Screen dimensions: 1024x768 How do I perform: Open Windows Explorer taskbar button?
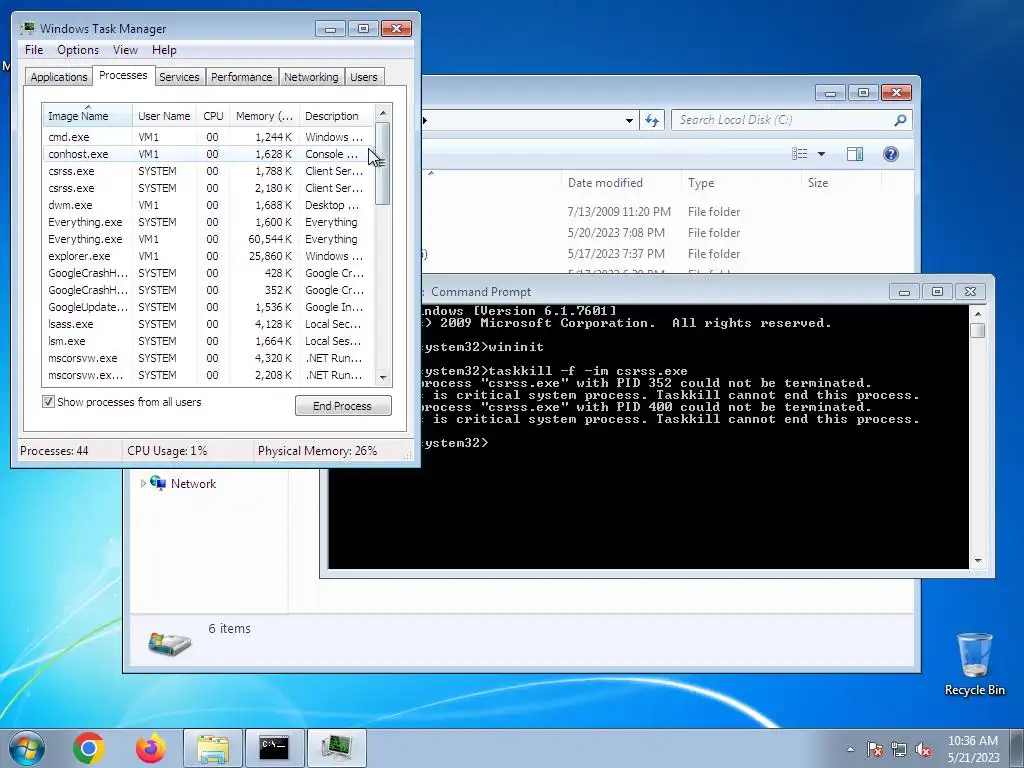213,748
